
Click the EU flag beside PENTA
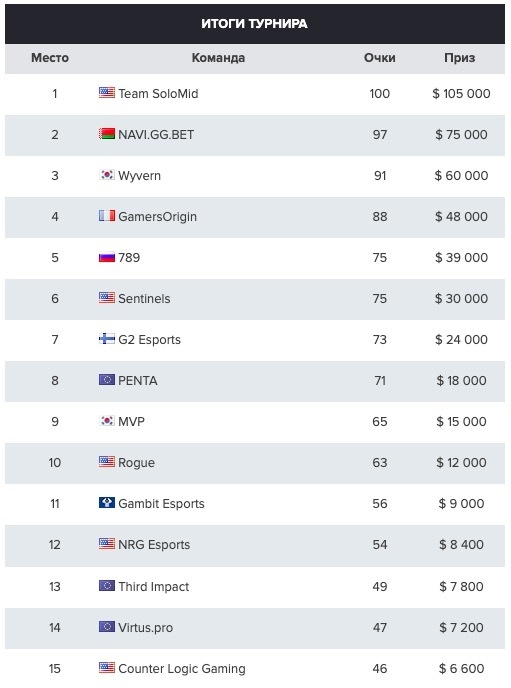pos(107,380)
